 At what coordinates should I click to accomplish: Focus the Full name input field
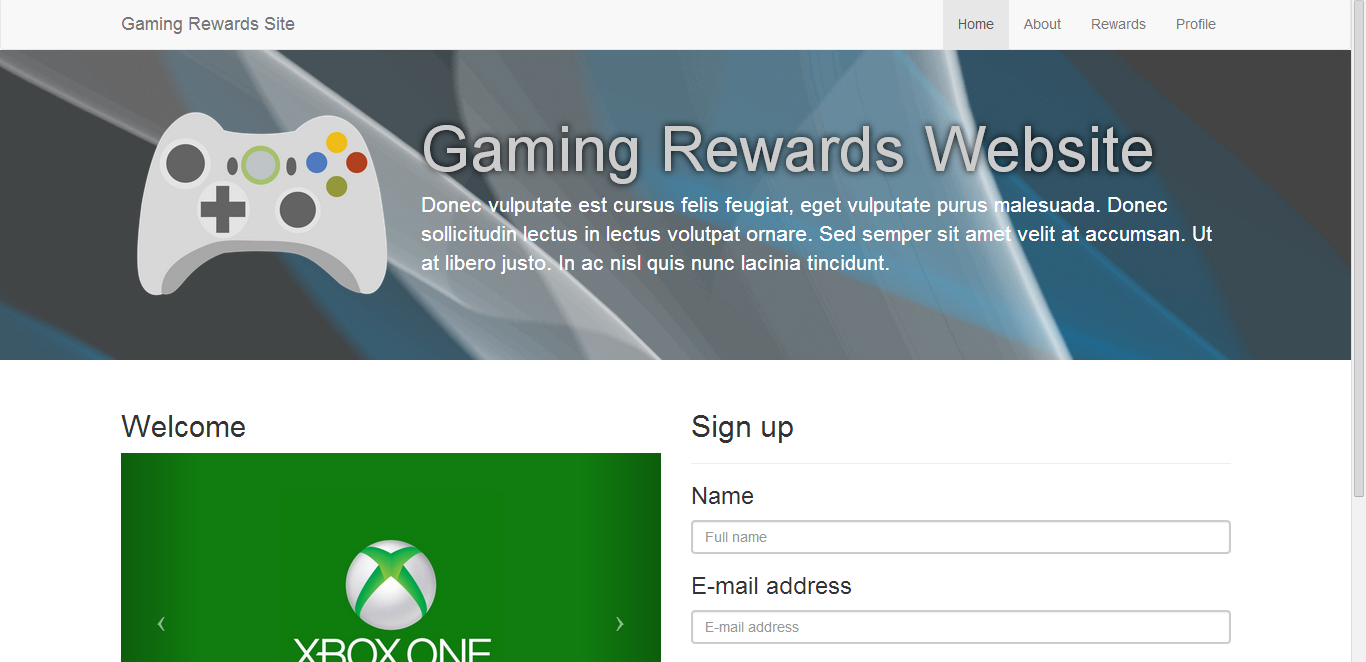pos(960,537)
